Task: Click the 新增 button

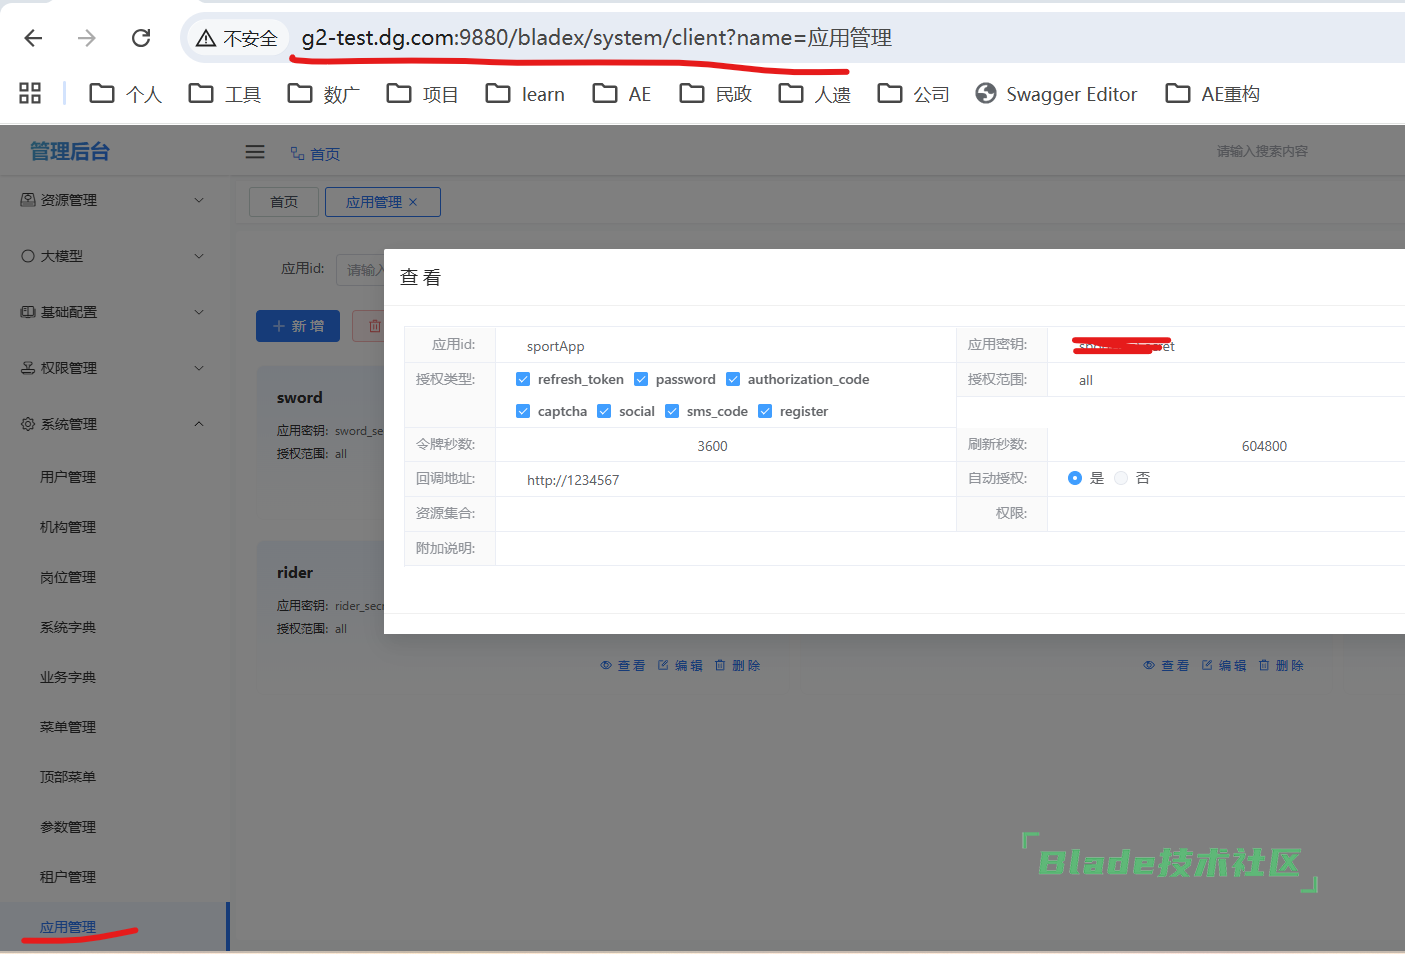Action: pyautogui.click(x=298, y=326)
